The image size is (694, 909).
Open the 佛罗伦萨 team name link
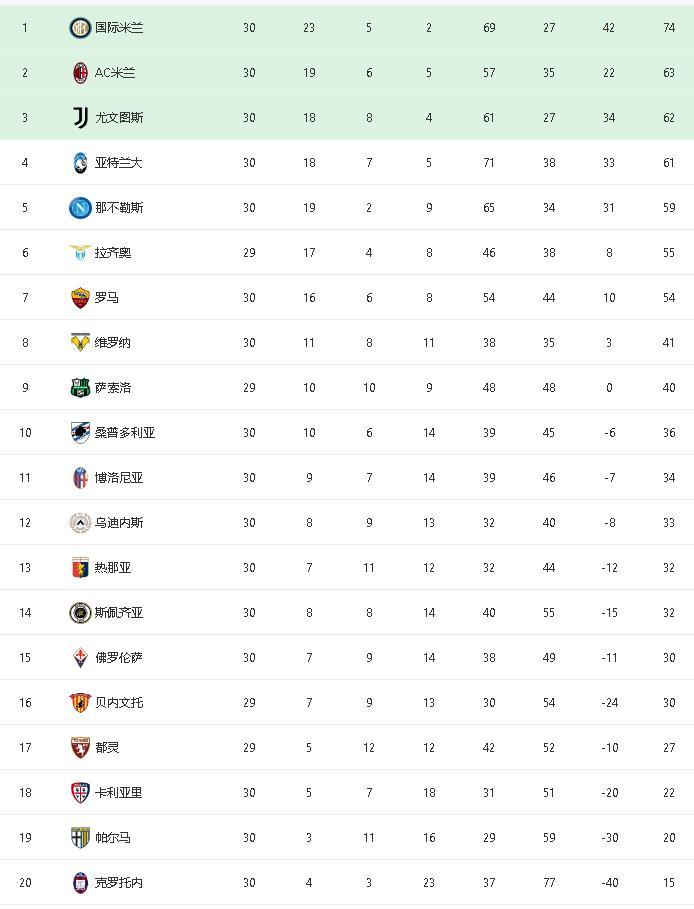[119, 658]
